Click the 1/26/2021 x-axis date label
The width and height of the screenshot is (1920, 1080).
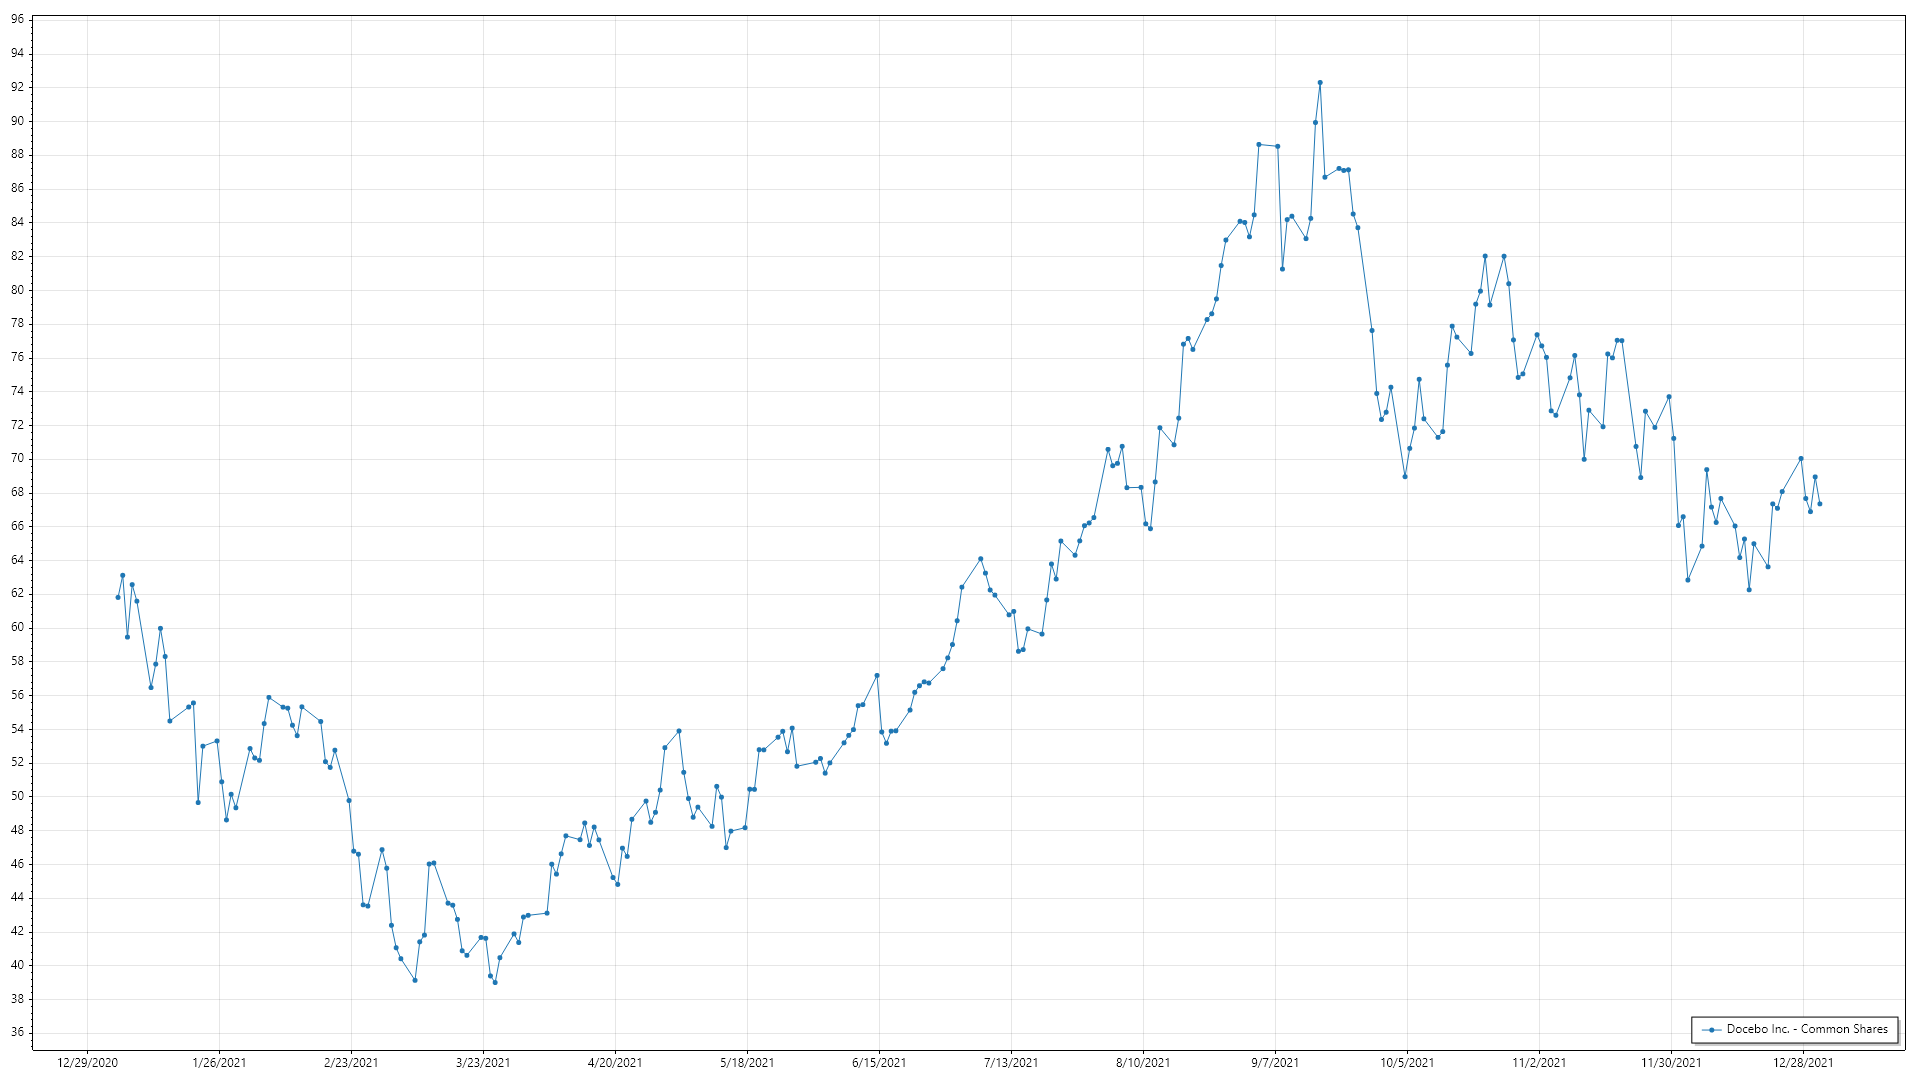pos(219,1062)
